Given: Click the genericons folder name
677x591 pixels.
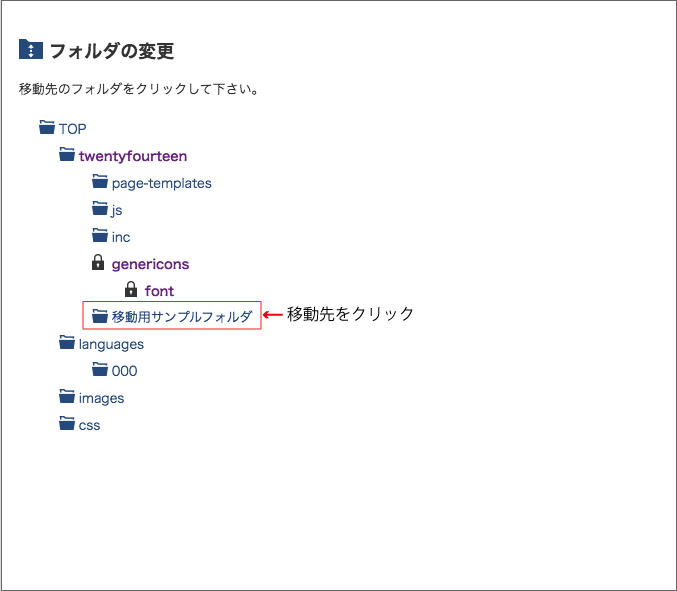Looking at the screenshot, I should pos(150,264).
